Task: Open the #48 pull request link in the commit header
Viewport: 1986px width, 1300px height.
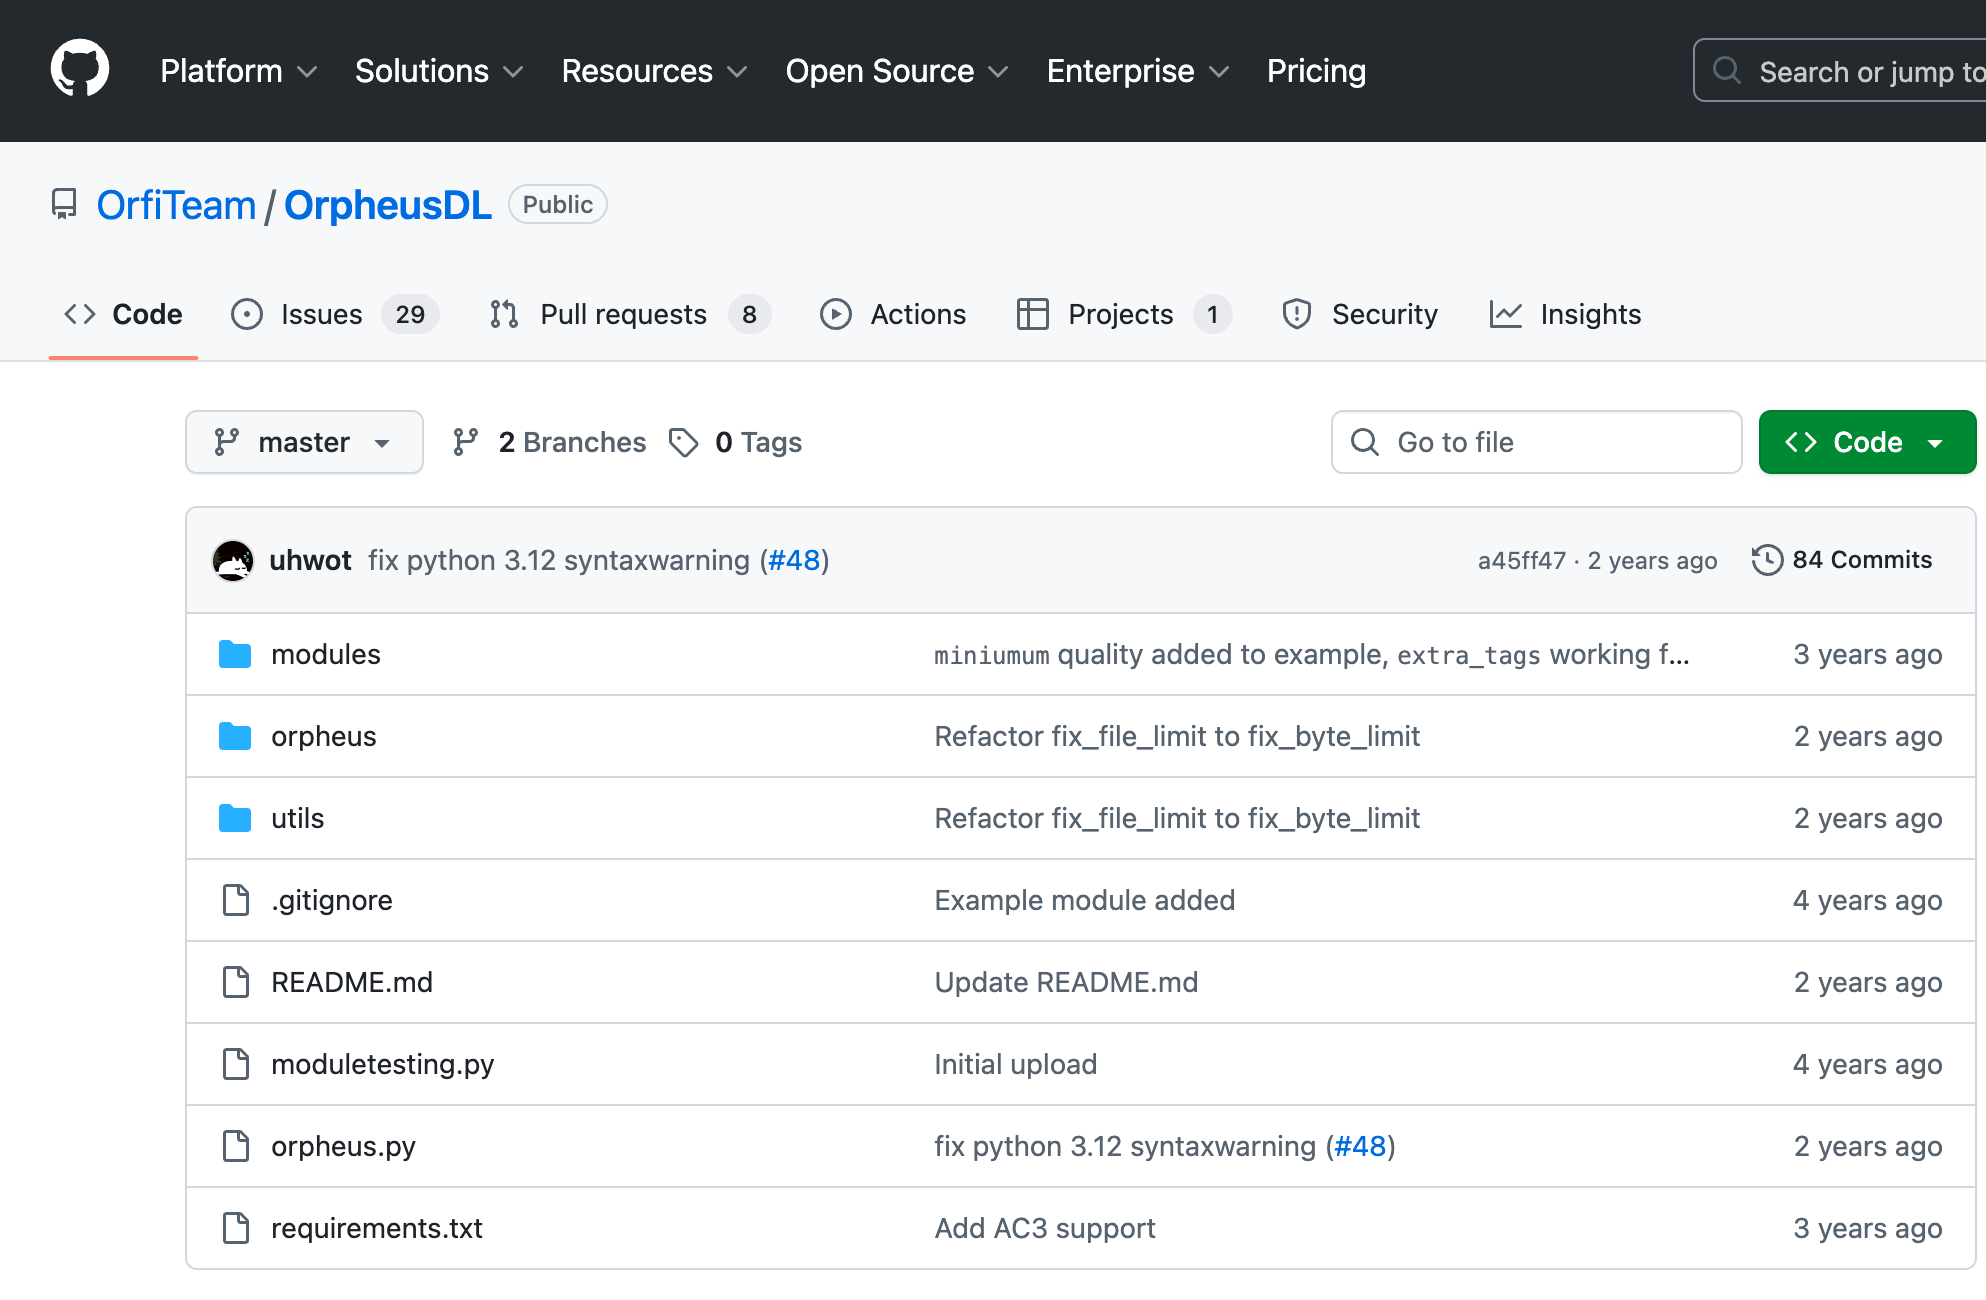Action: coord(794,560)
